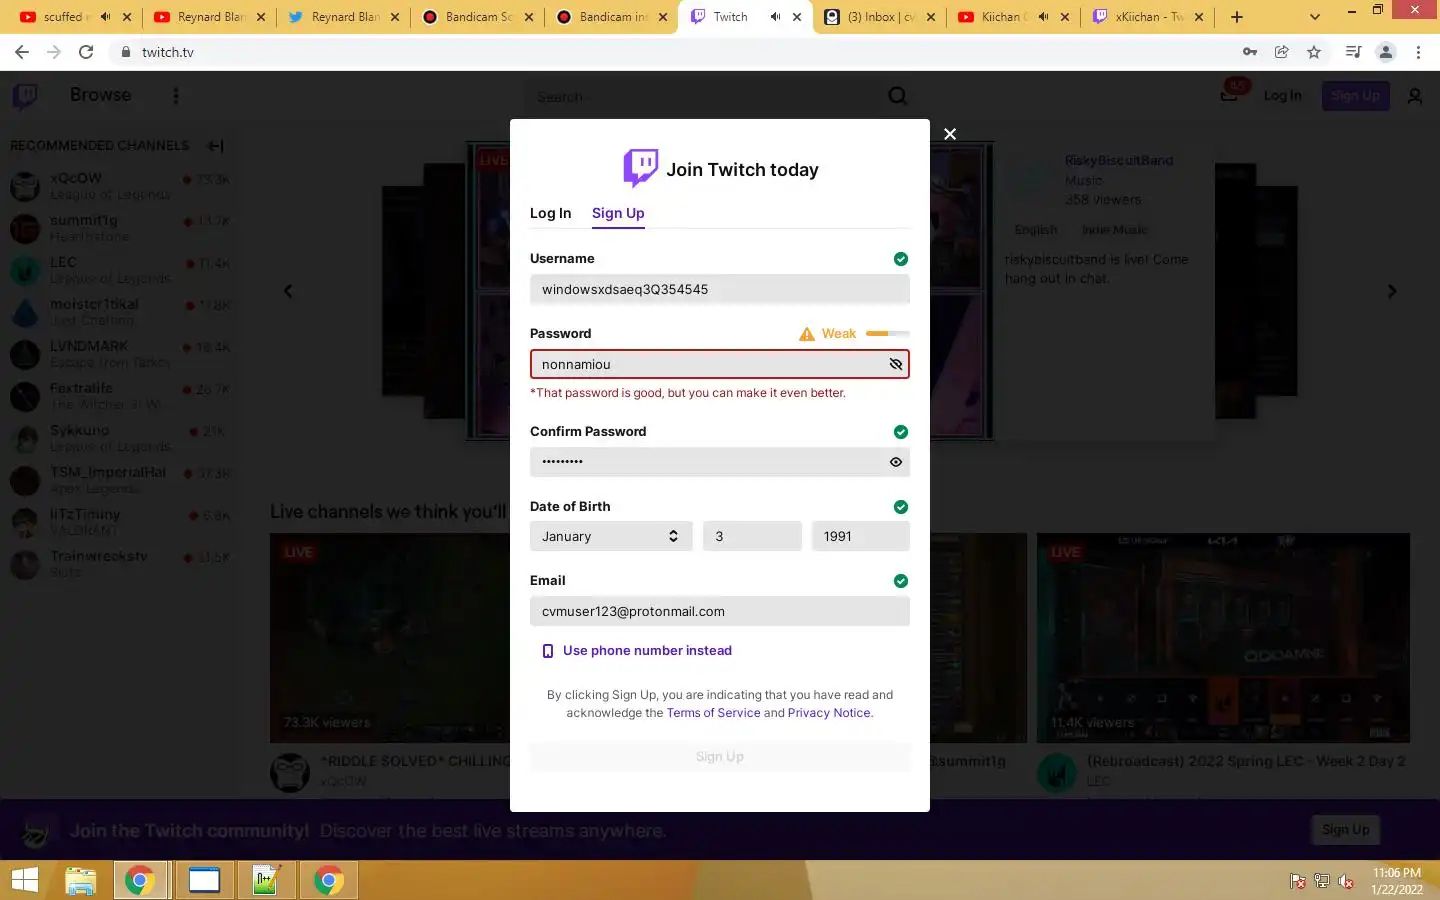Open the saved passwords key icon

pos(1249,52)
